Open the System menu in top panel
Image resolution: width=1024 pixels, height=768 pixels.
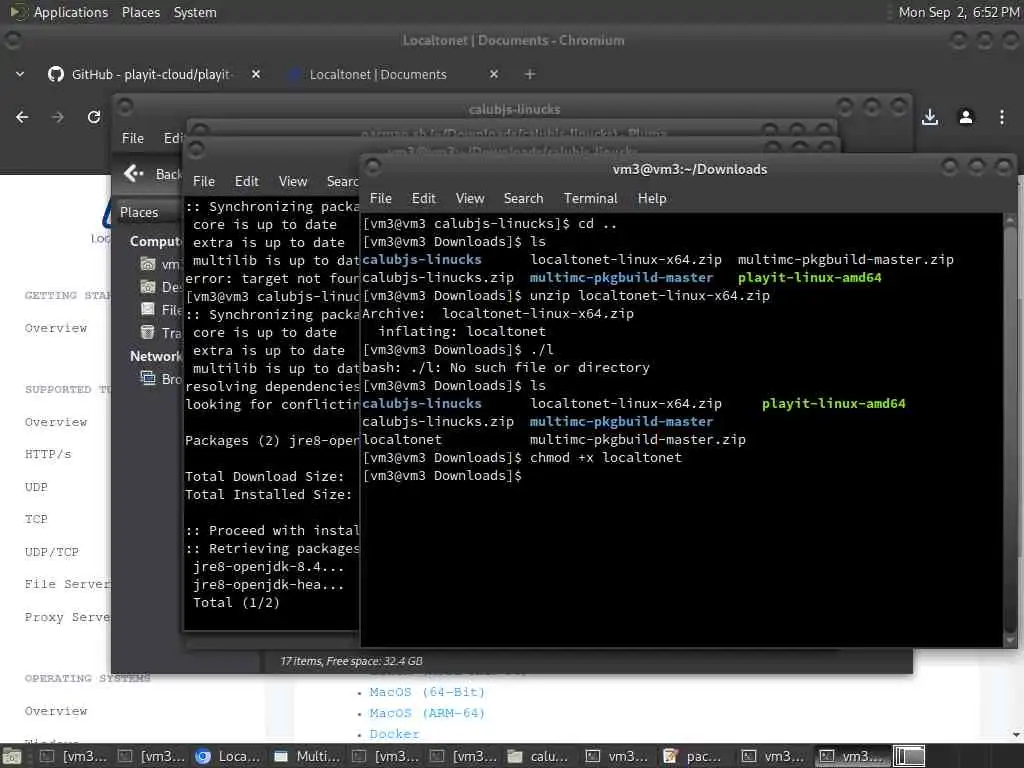pos(195,12)
